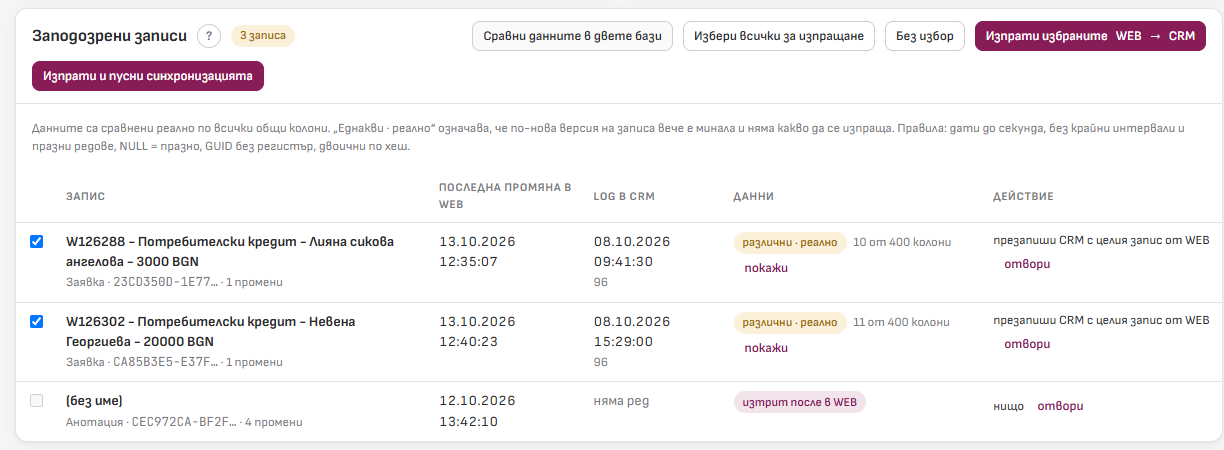This screenshot has width=1224, height=450.
Task: Open 'отвори' link for W126288 record
Action: point(1028,264)
